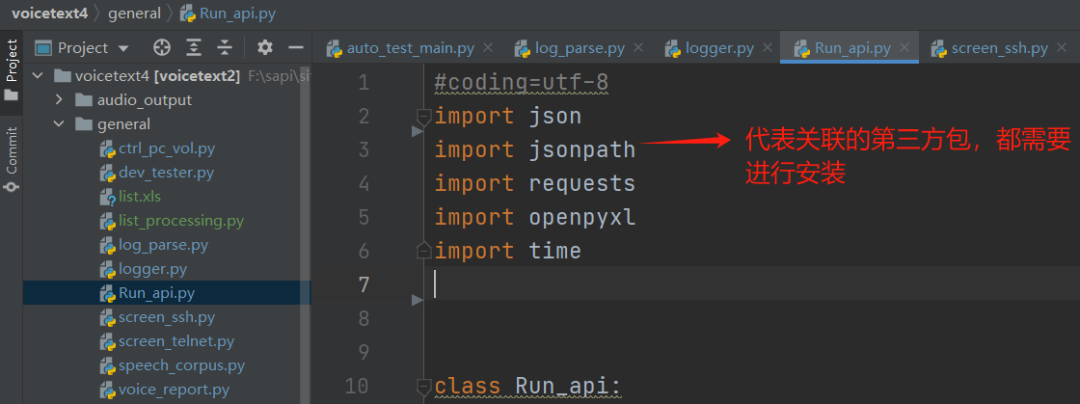Open screen_telnet.py in the project tree
1080x404 pixels.
click(x=176, y=341)
